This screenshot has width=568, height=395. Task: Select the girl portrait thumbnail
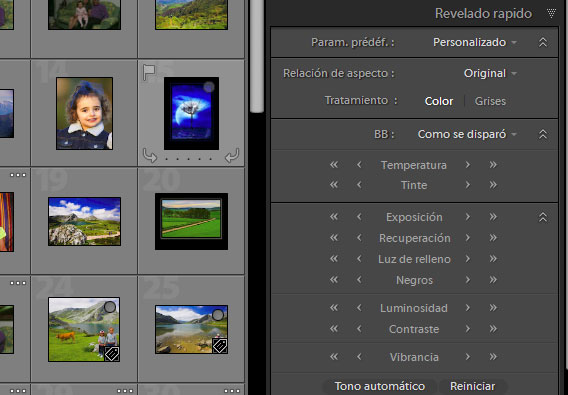coord(84,113)
